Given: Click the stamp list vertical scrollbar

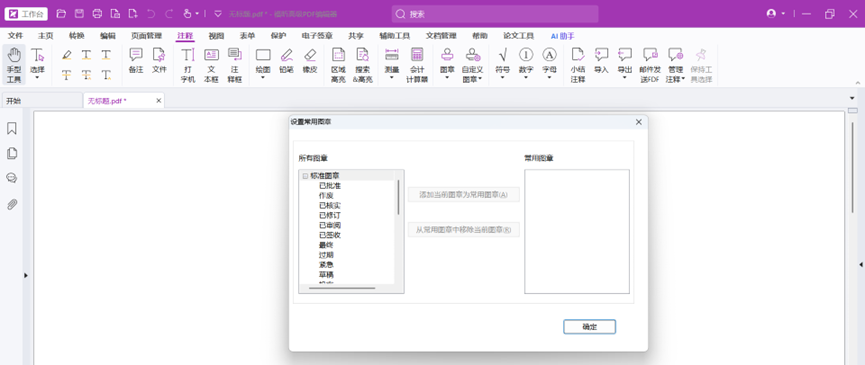Looking at the screenshot, I should (x=398, y=197).
